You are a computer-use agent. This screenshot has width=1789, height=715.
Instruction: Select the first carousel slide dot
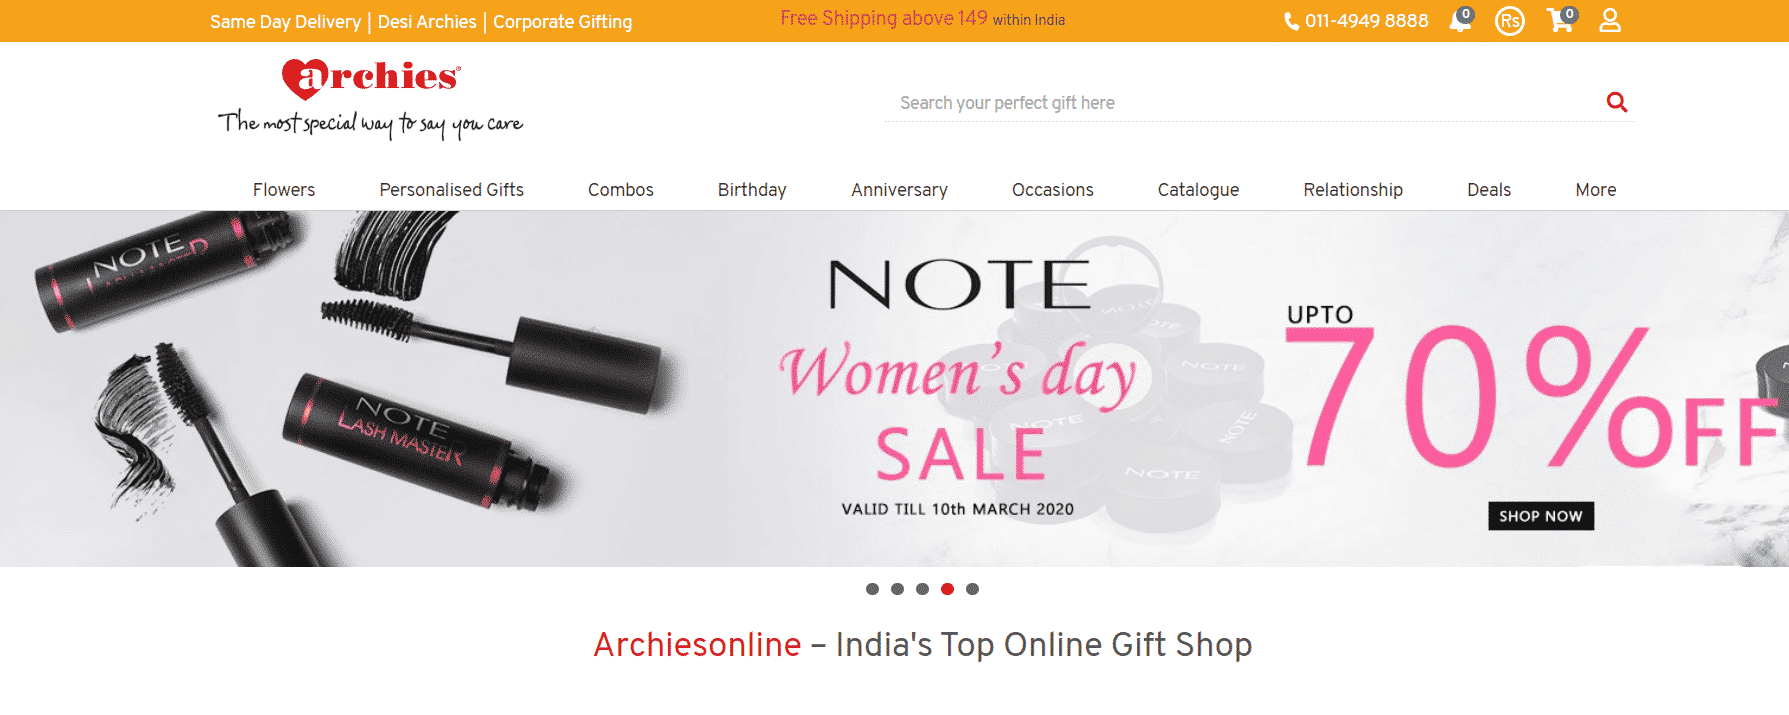[872, 589]
